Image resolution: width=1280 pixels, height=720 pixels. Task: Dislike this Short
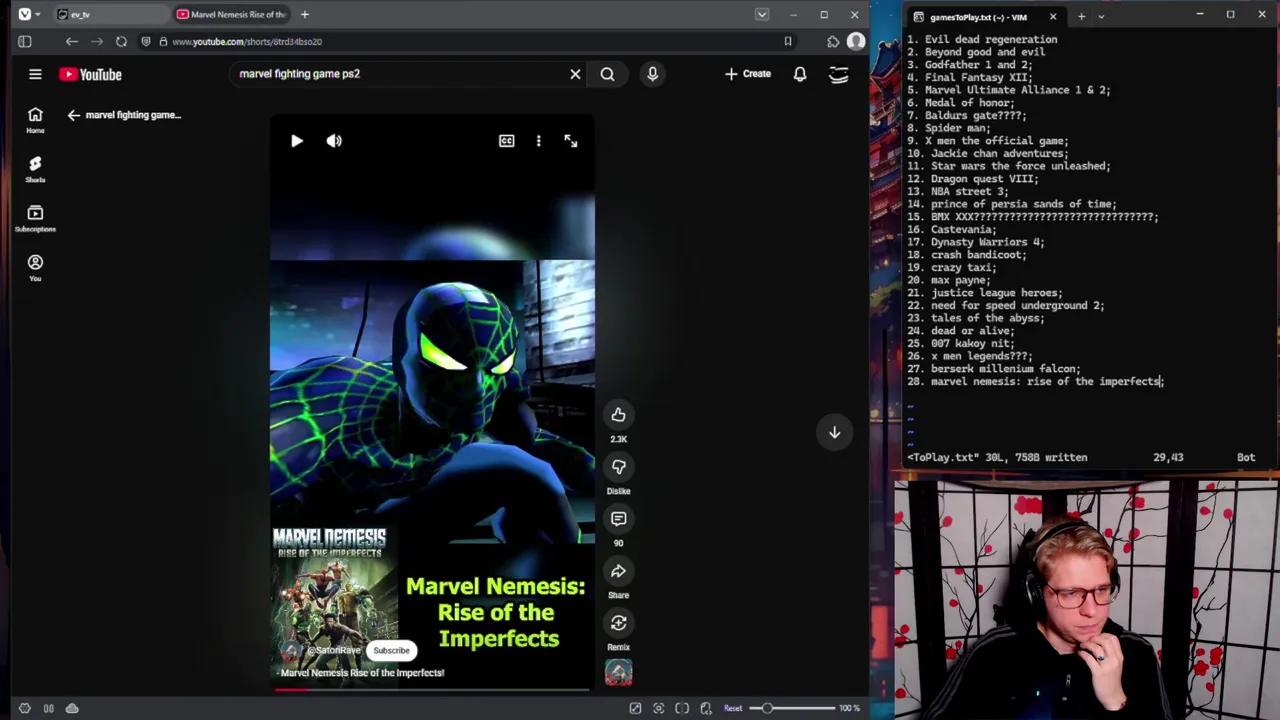618,467
